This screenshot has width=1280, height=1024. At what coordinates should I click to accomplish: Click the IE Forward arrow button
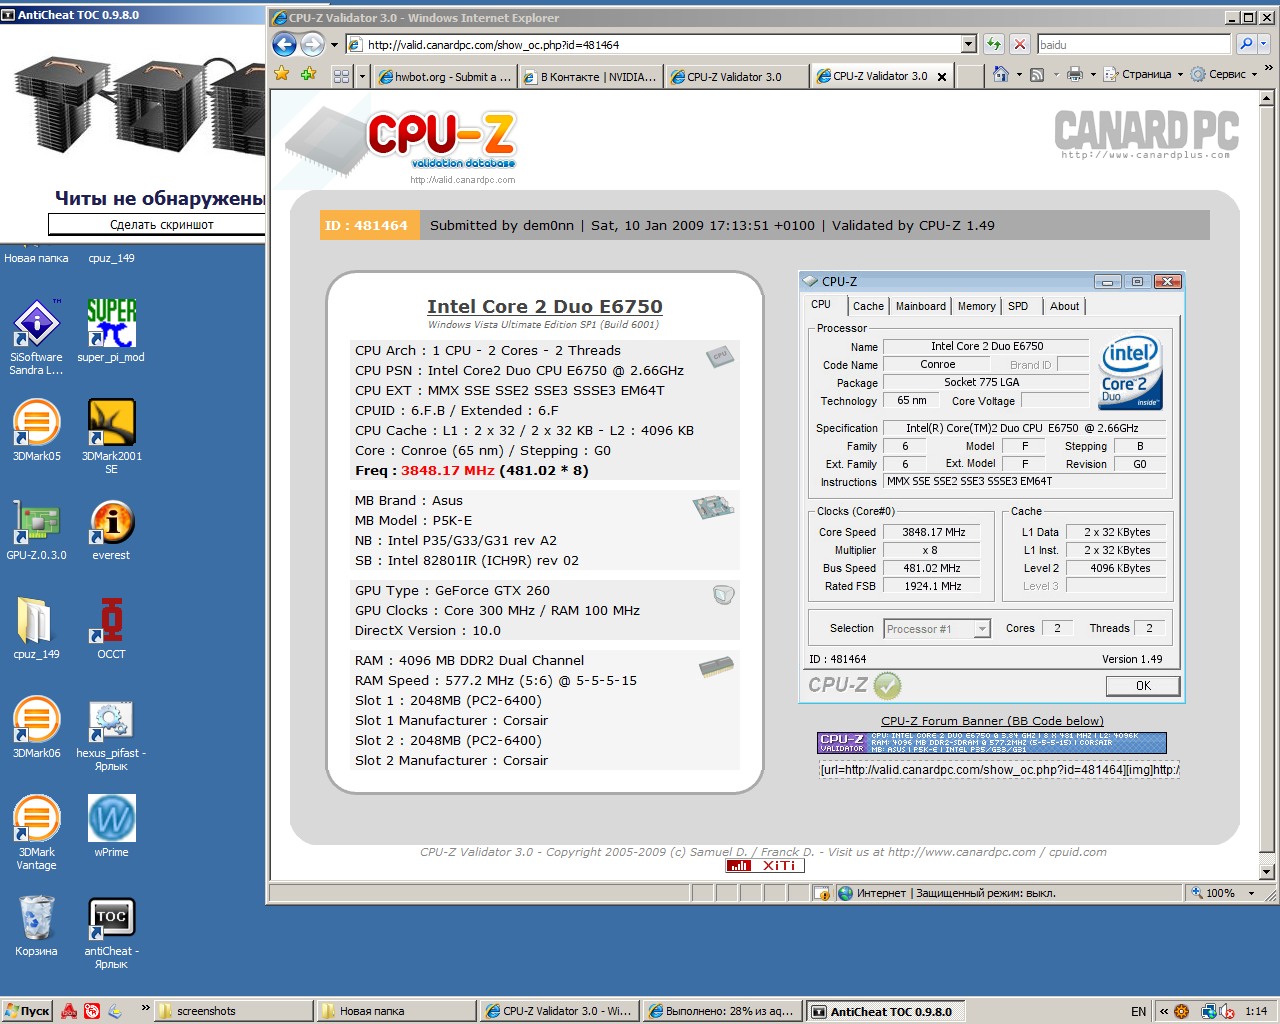[312, 44]
